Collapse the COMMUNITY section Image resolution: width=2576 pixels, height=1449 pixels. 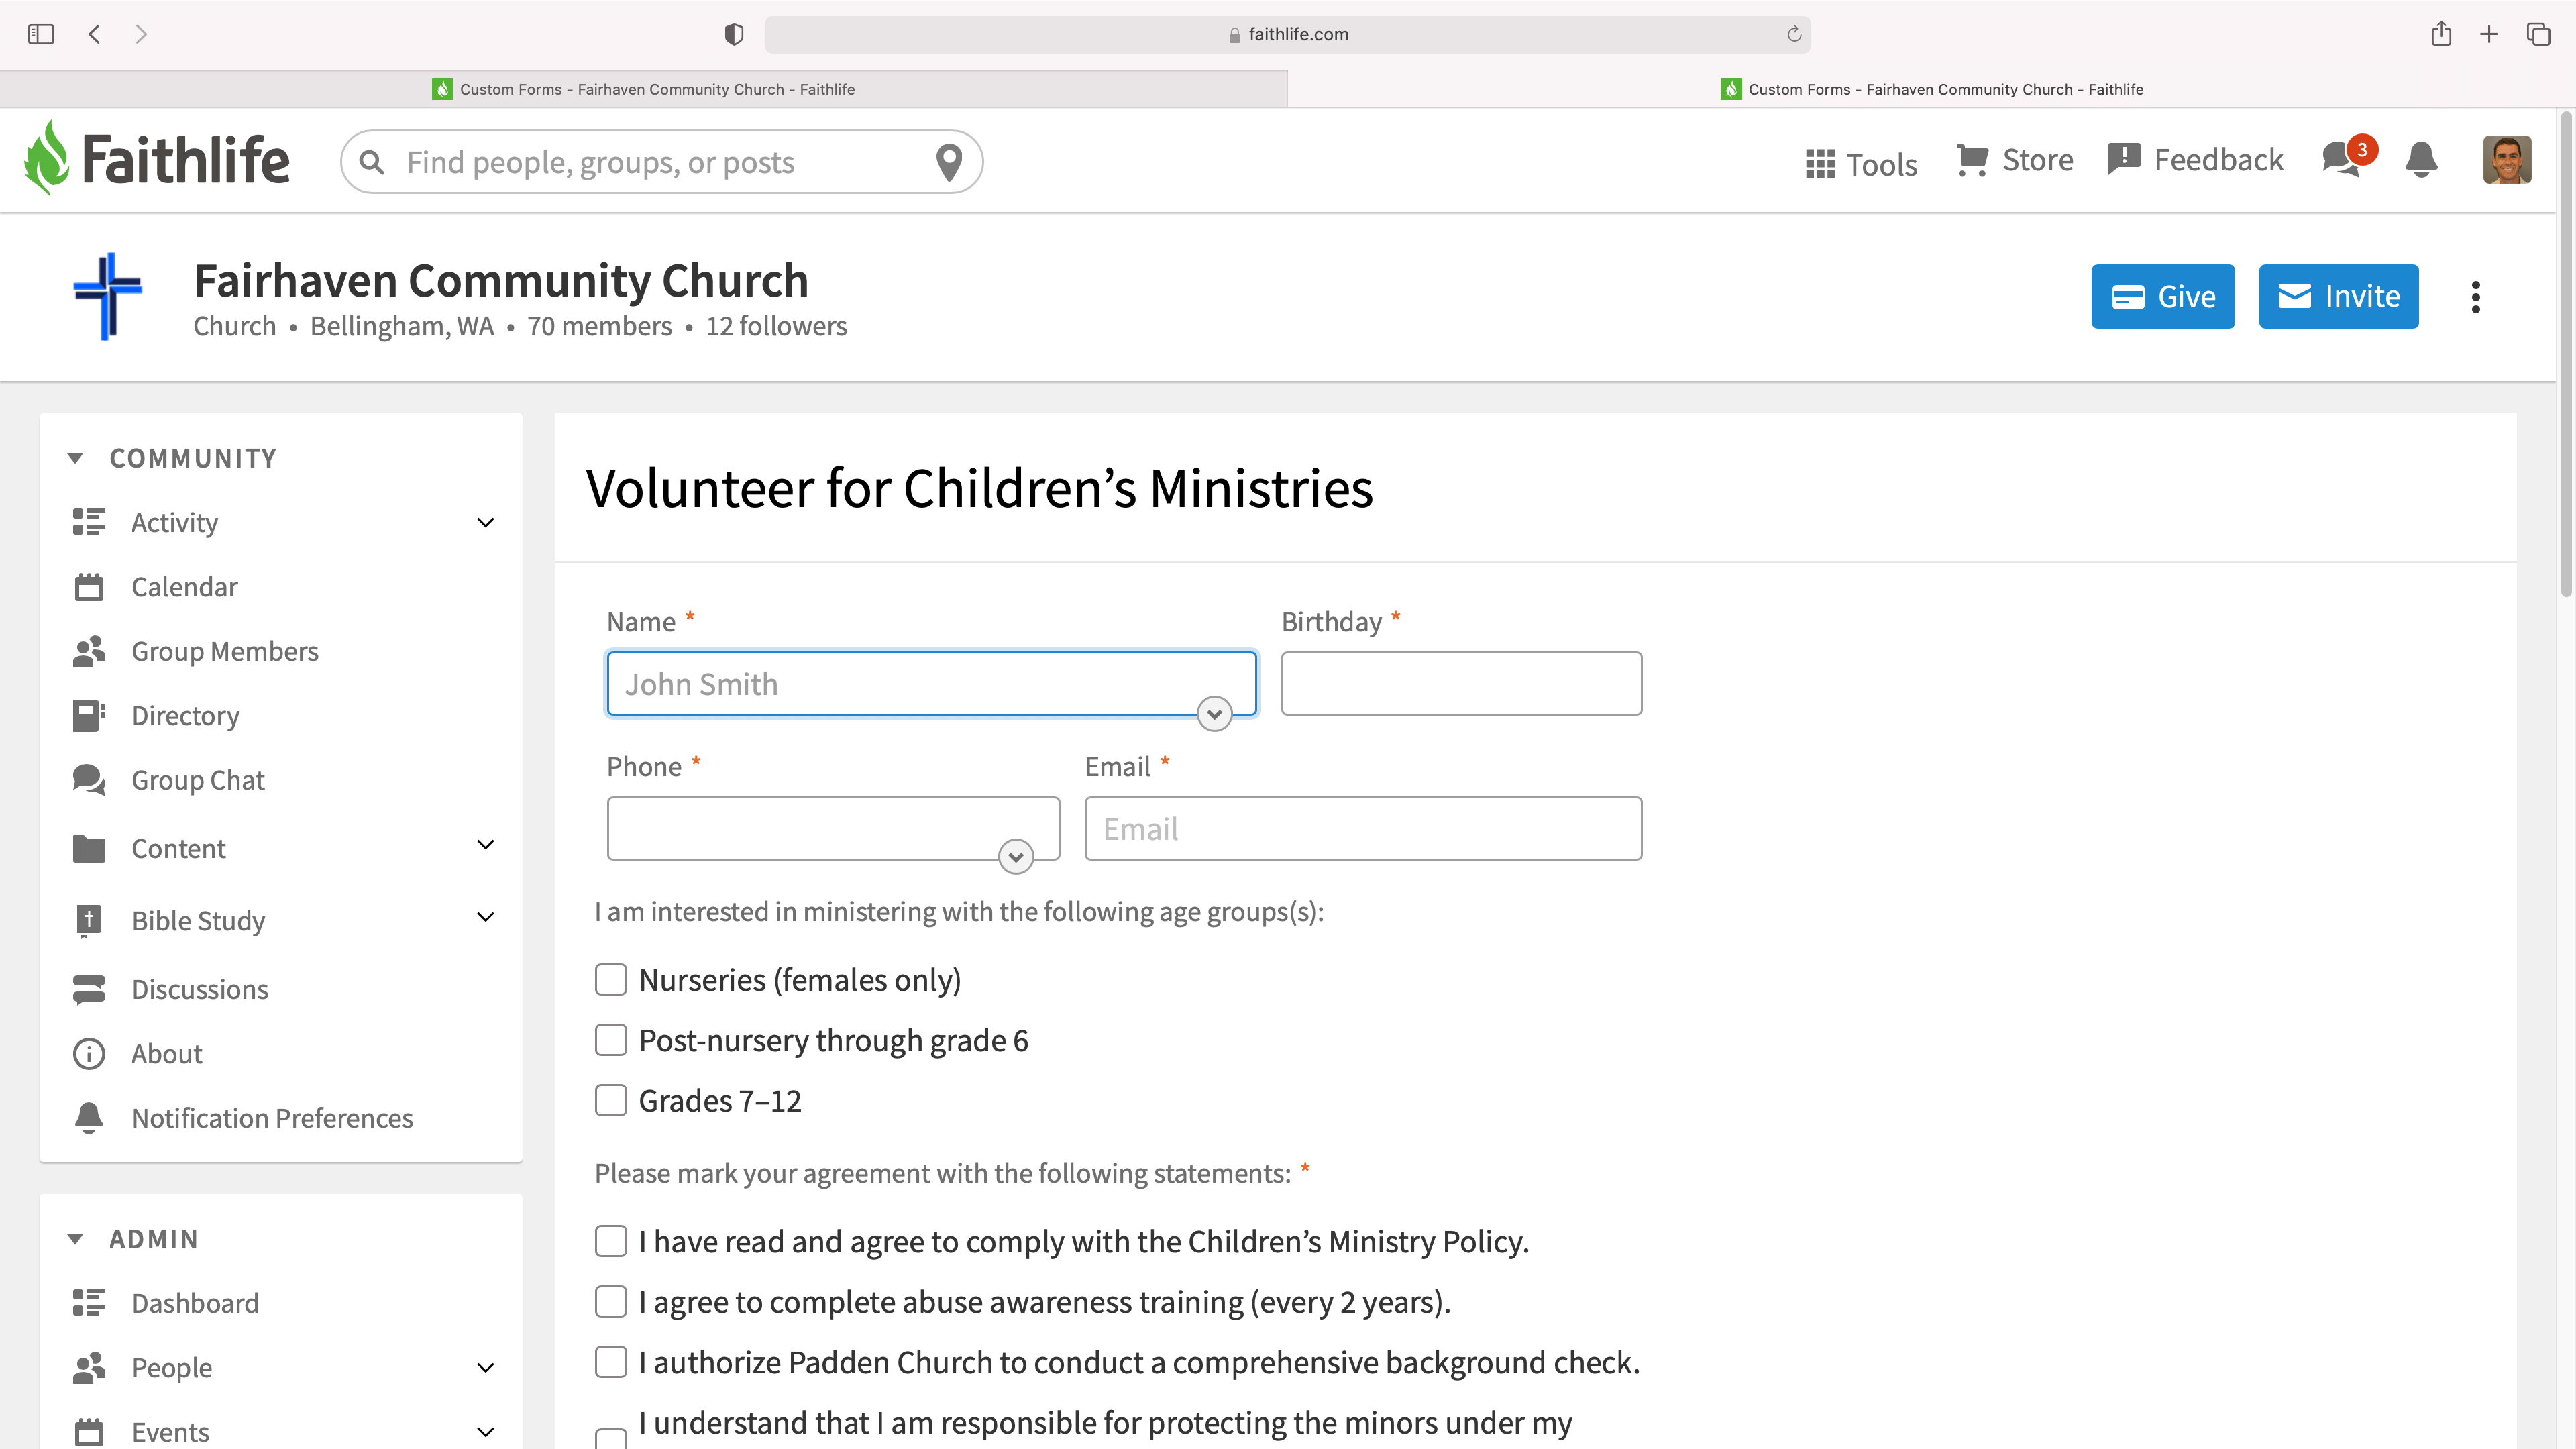click(75, 458)
